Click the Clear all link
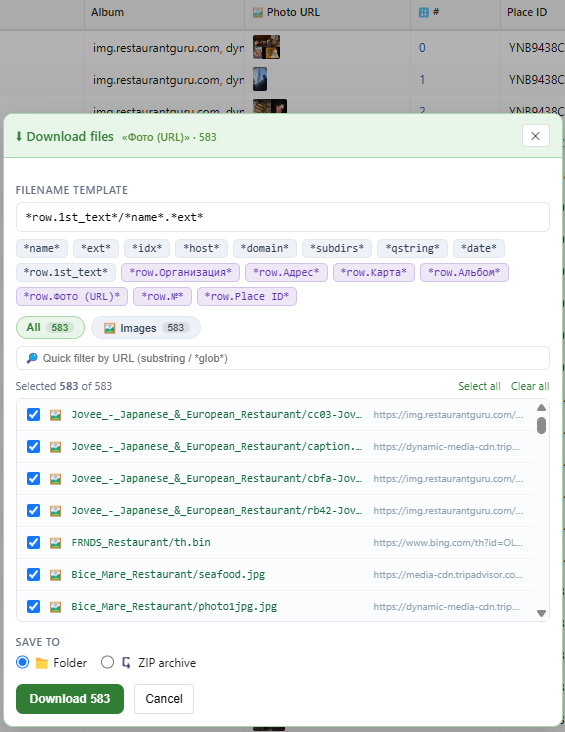 [x=530, y=386]
